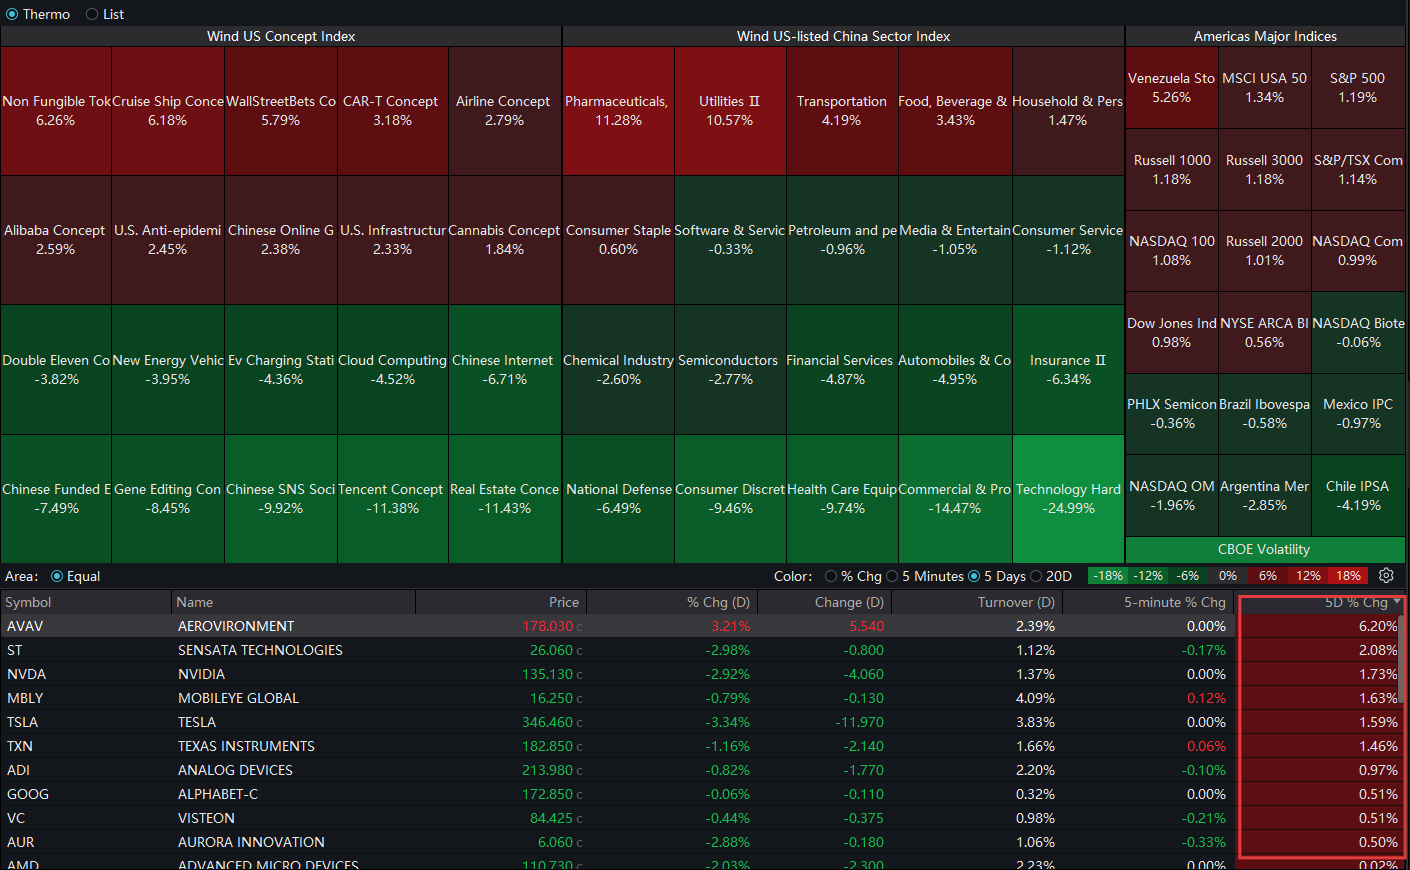This screenshot has height=870, width=1410.
Task: Click the -18% green legend swatch
Action: (1108, 576)
